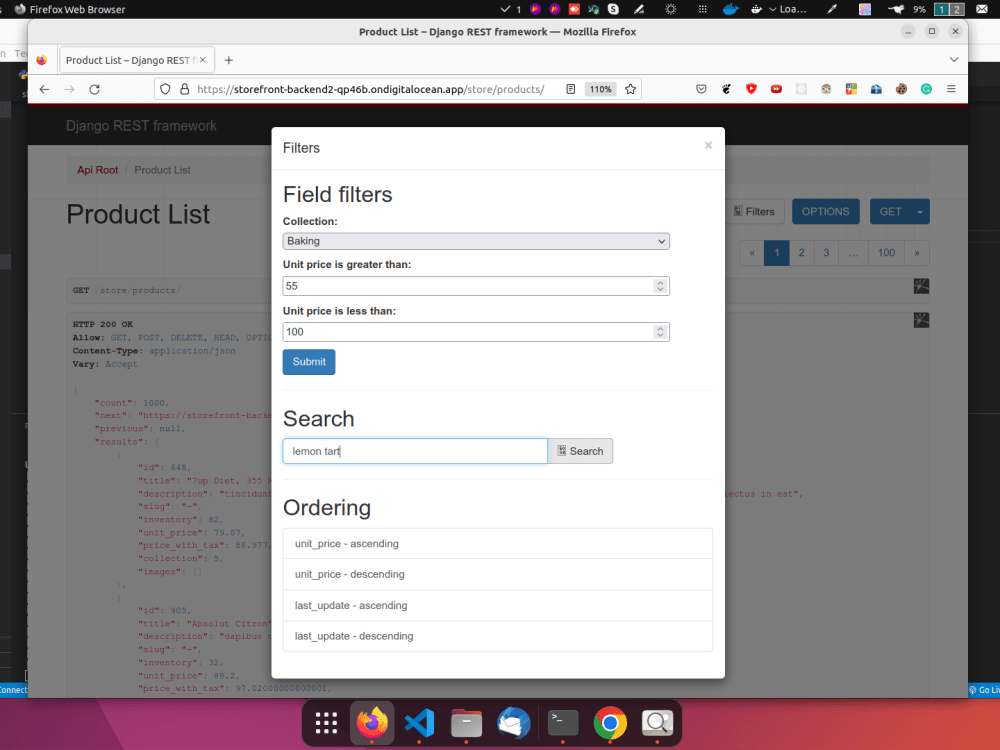Click the color picker eyedropper in top panel

coord(832,9)
